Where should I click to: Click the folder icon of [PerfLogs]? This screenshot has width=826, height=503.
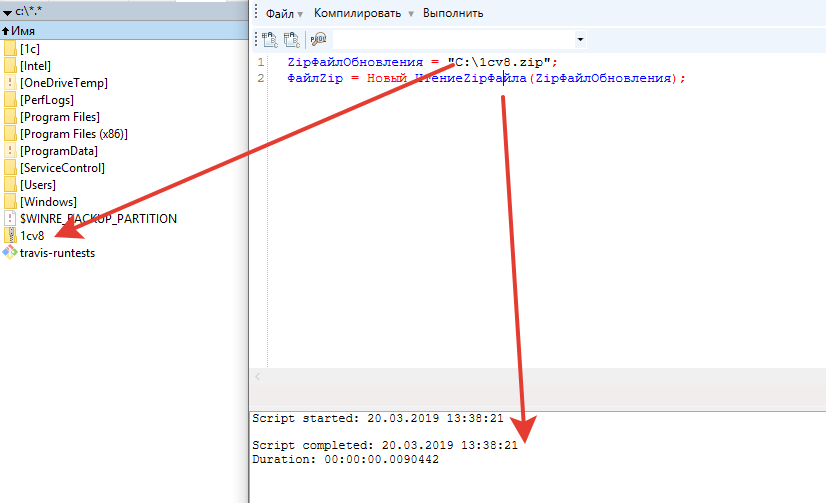[x=10, y=100]
